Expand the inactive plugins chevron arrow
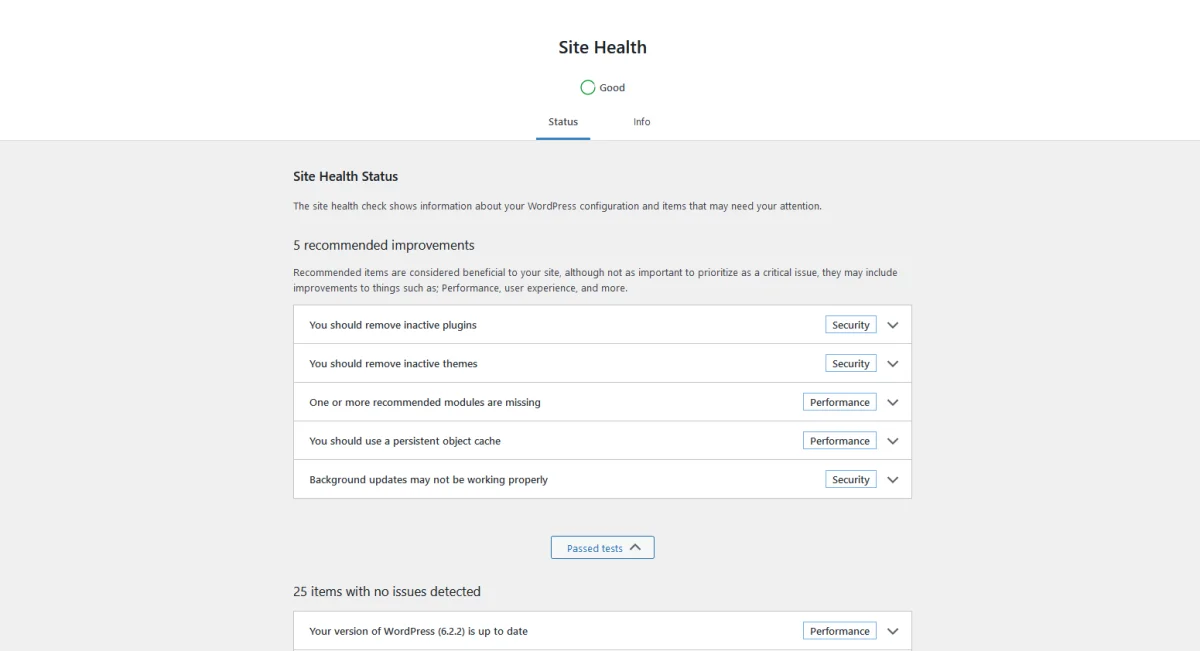 [x=893, y=325]
